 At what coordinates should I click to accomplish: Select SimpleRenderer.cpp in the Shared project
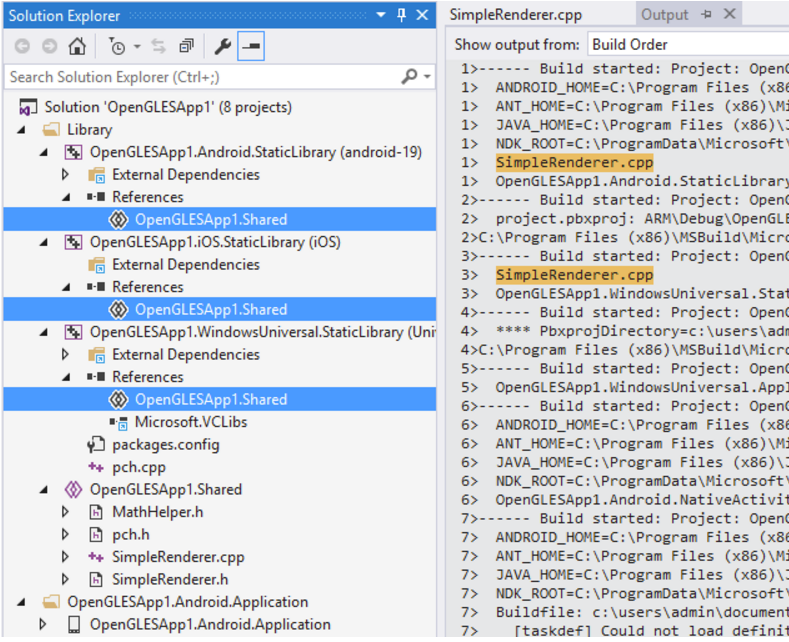(177, 557)
